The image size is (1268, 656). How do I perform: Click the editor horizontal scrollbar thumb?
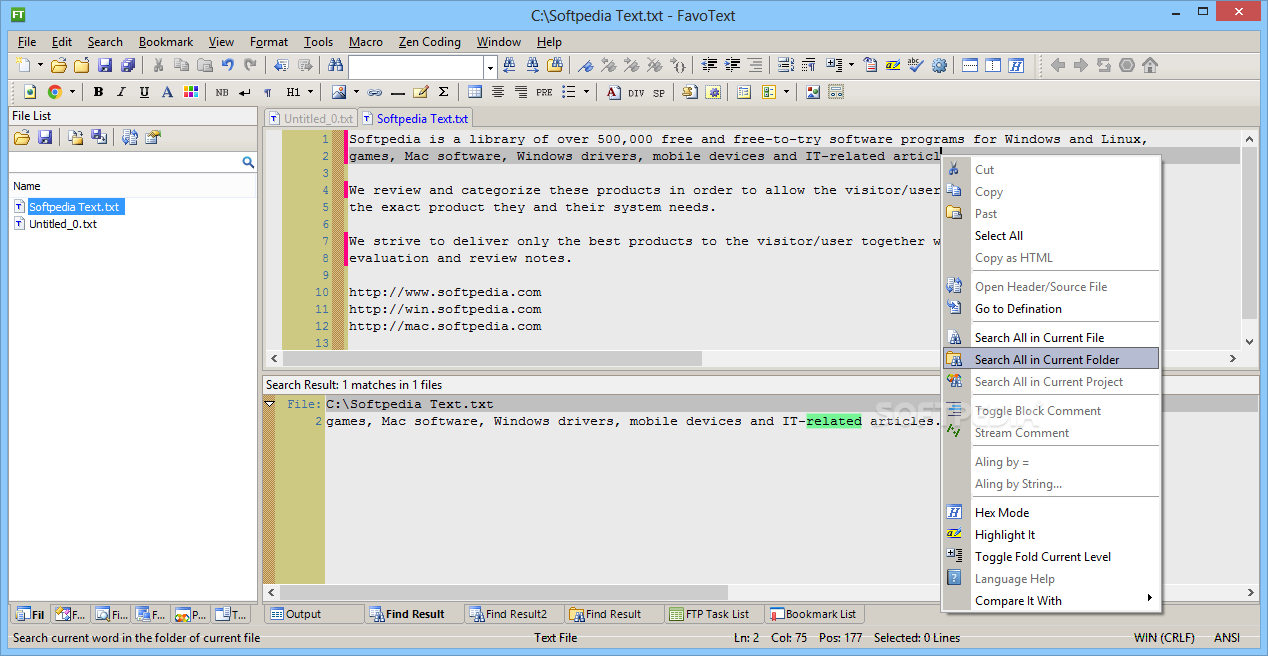(492, 358)
